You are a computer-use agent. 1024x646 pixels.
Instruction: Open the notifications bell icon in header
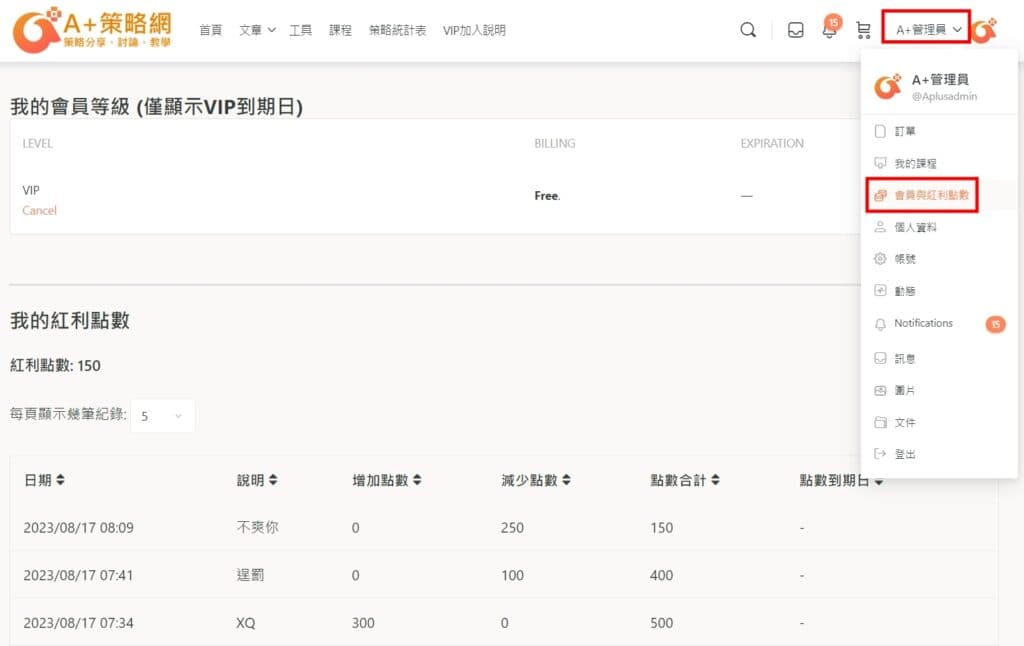(829, 30)
